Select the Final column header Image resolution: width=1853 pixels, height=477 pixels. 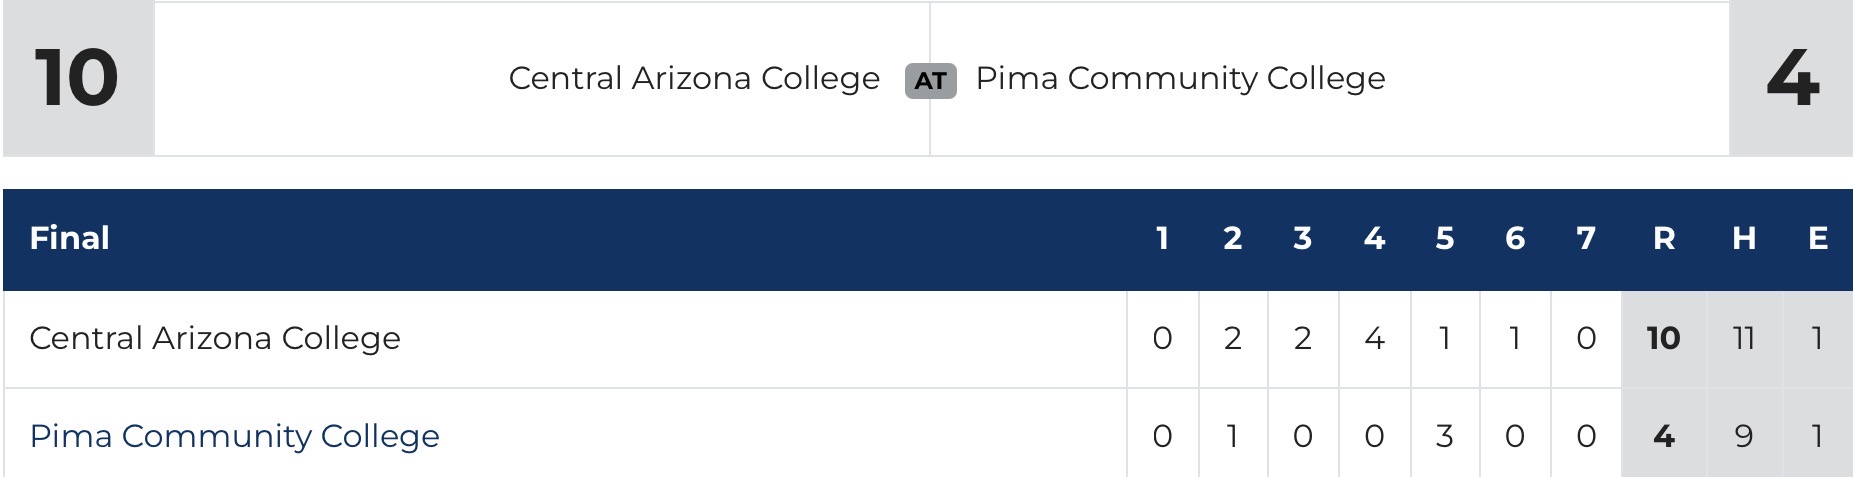point(70,238)
